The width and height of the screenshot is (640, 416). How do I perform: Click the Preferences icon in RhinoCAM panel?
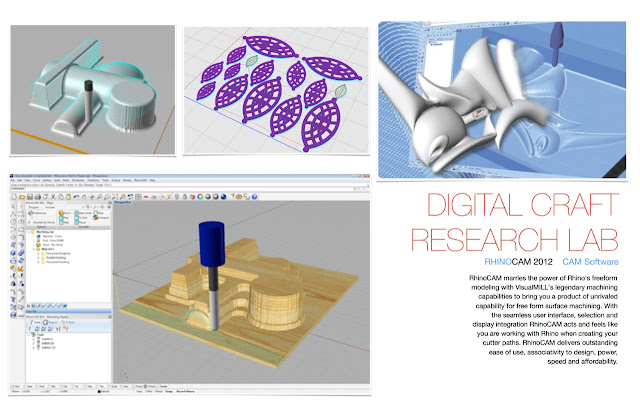pos(30,213)
